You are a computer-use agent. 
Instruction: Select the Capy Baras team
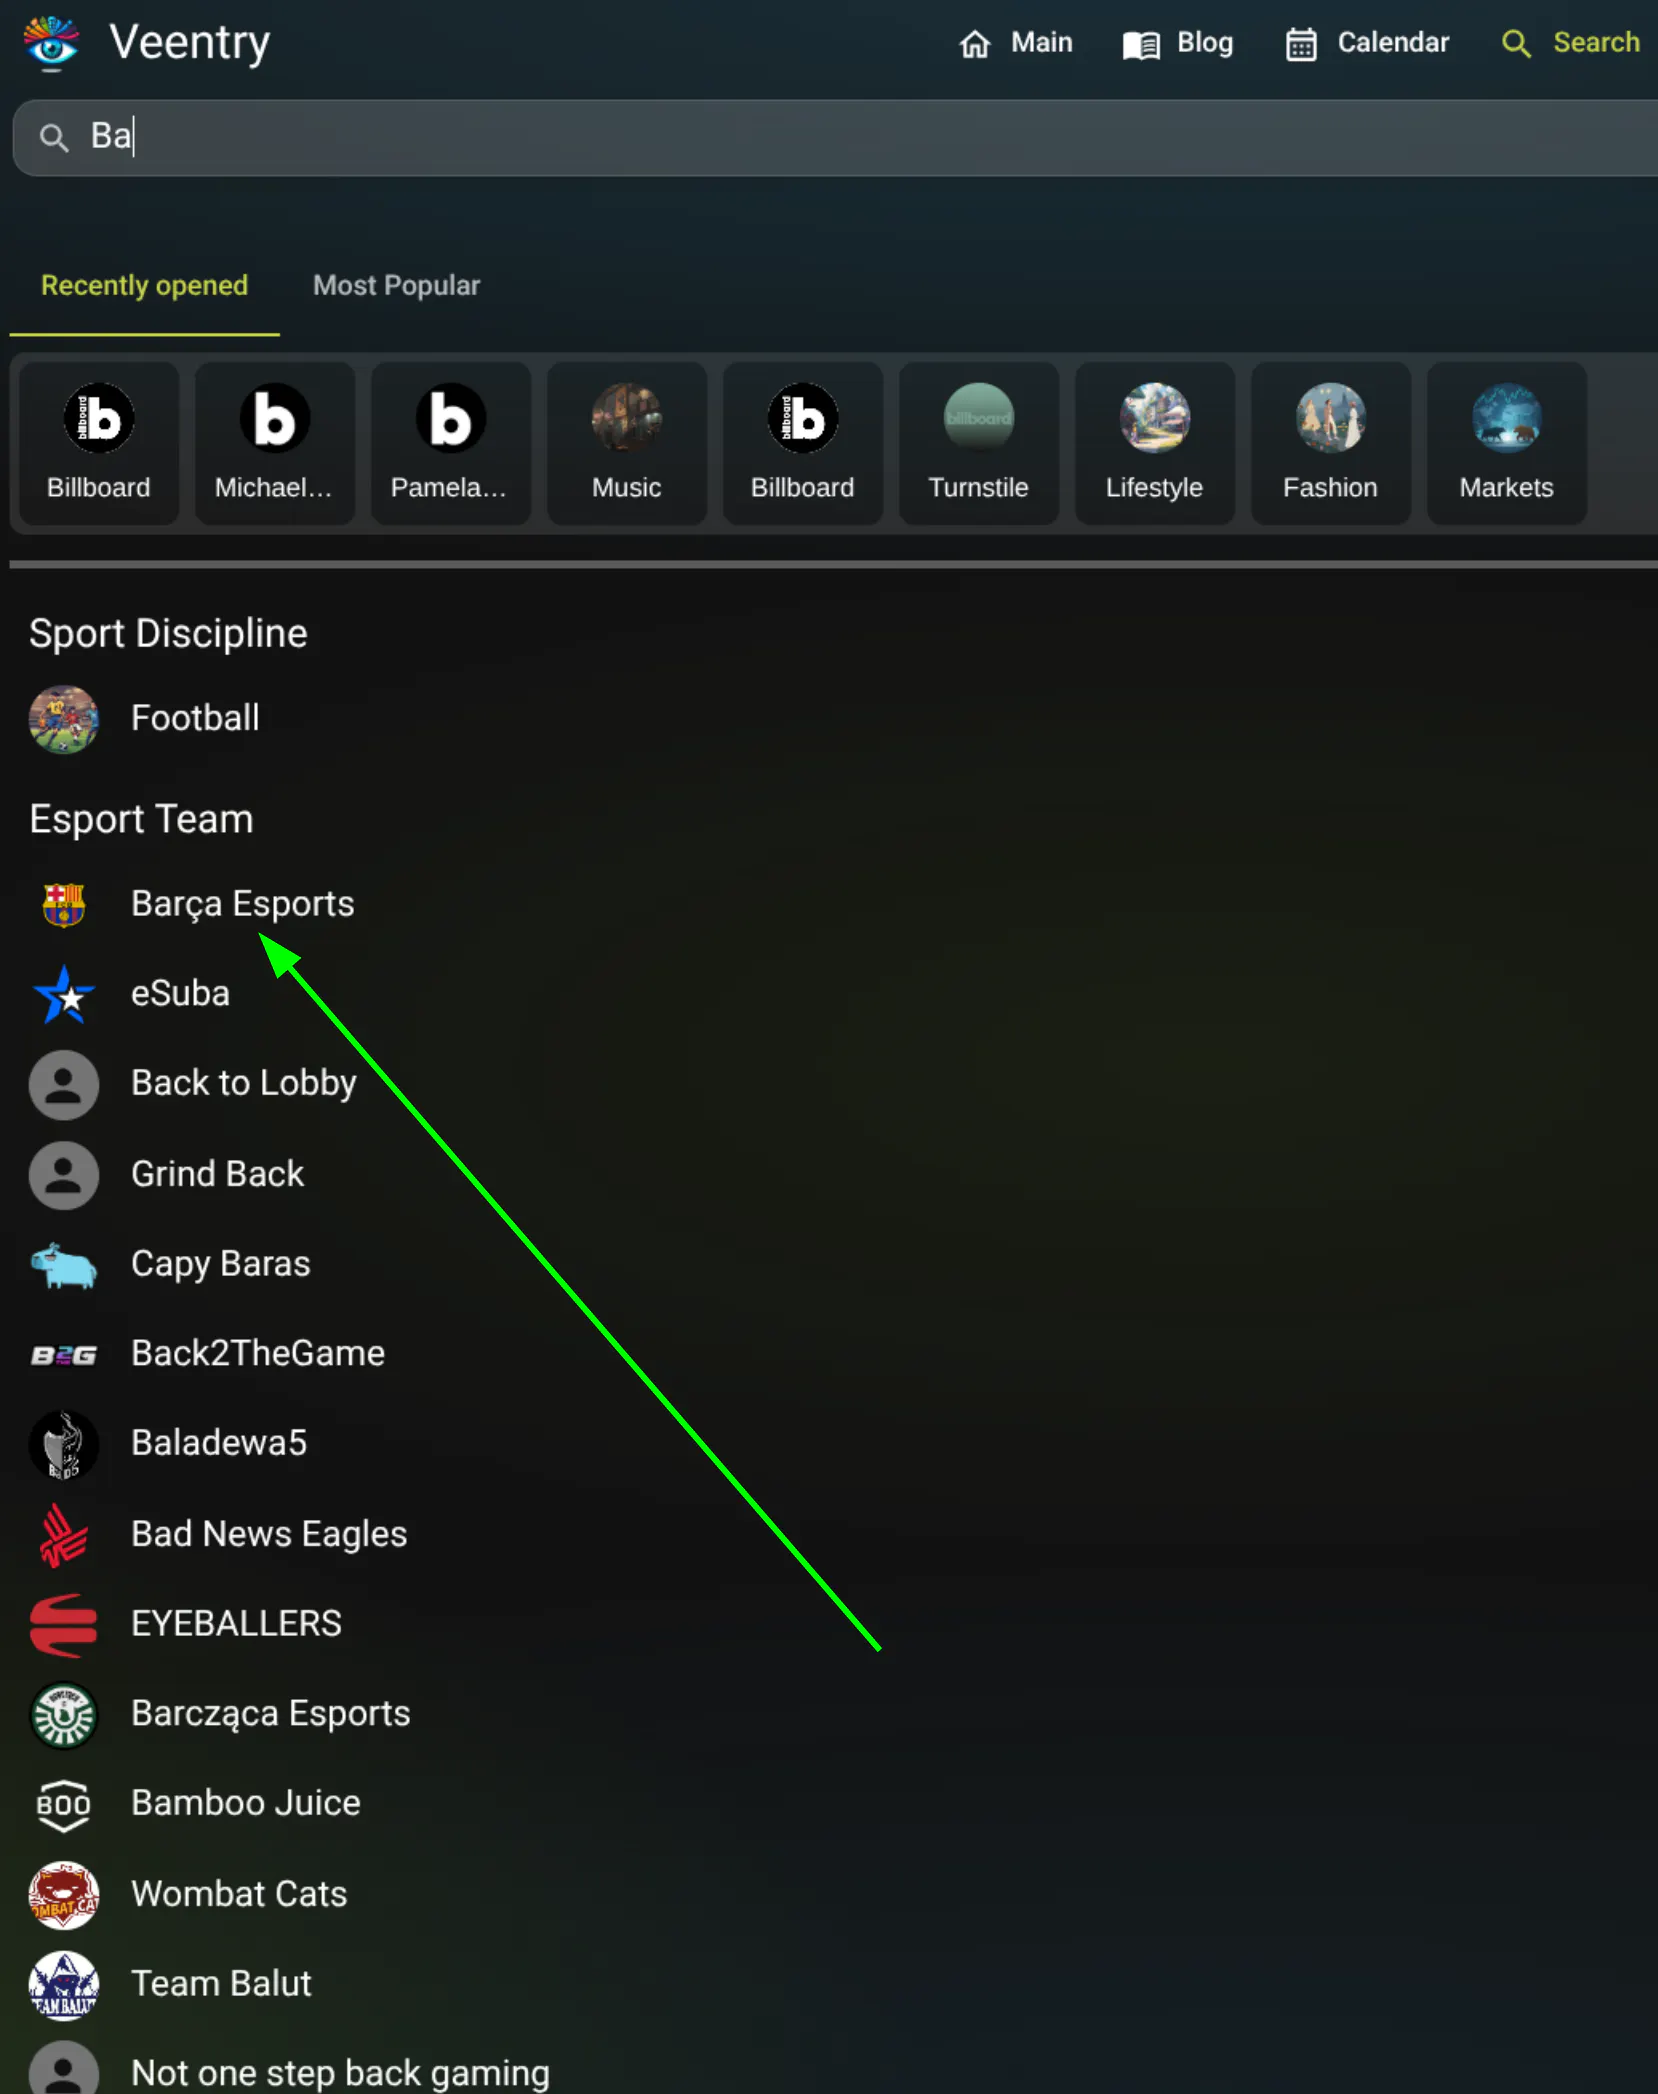[221, 1264]
